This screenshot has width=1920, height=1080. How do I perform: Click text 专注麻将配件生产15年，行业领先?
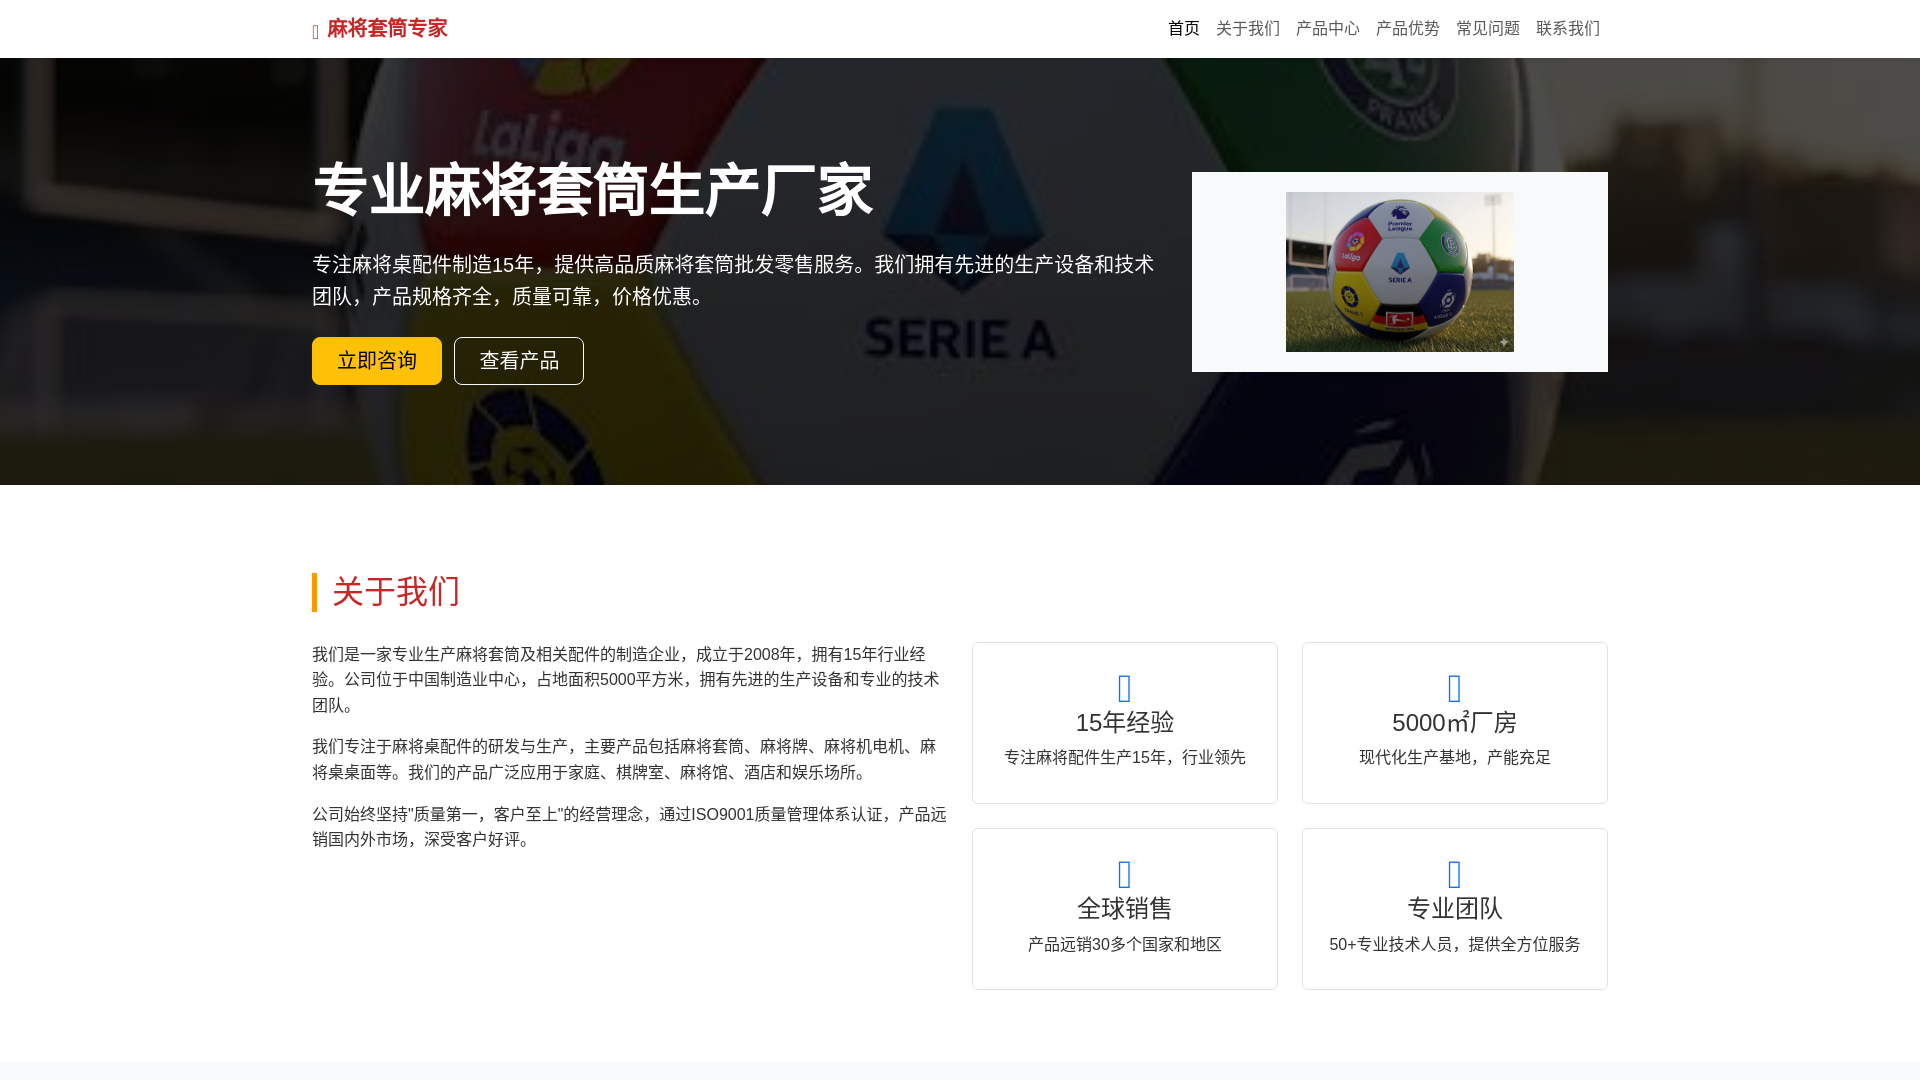pos(1125,757)
